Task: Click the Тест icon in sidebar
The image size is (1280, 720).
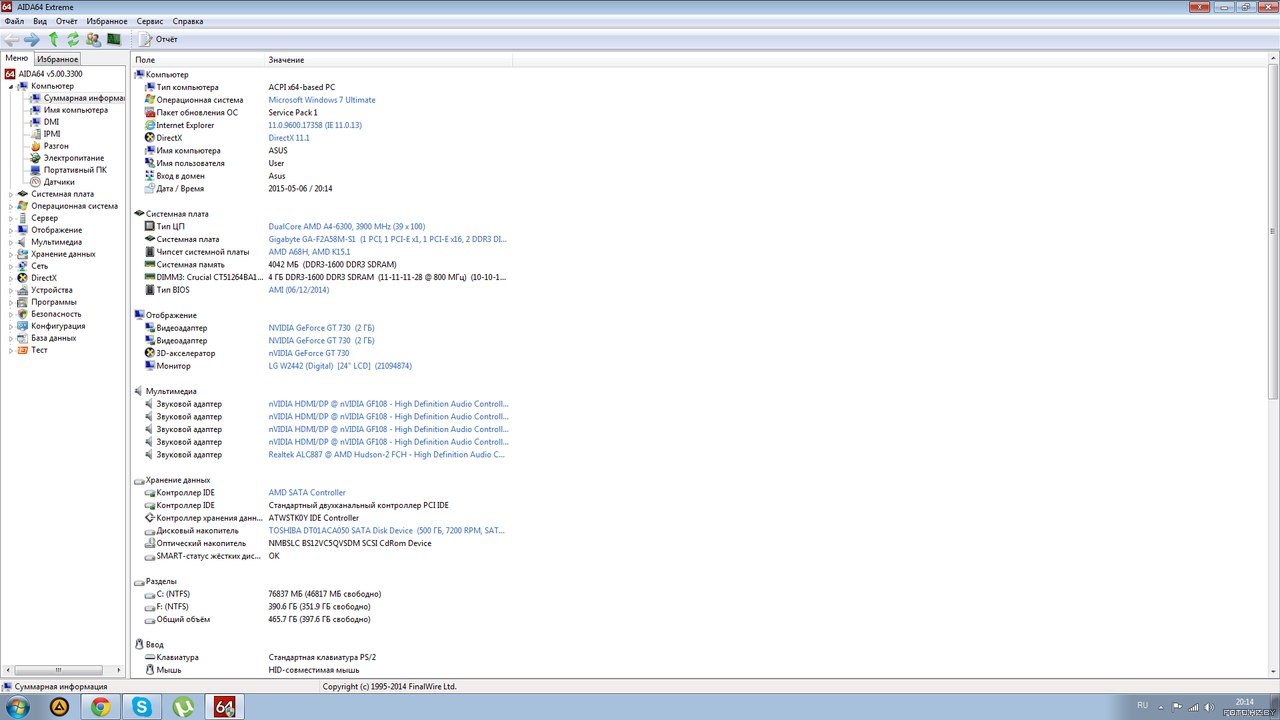Action: [23, 350]
